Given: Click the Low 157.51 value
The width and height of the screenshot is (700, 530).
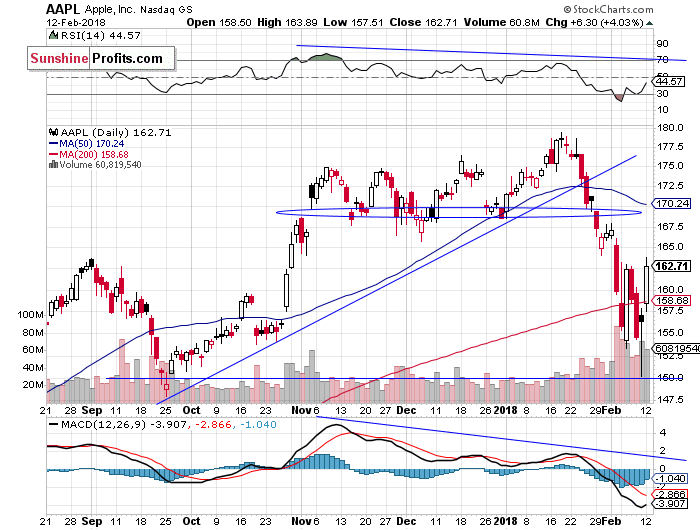Looking at the screenshot, I should pyautogui.click(x=353, y=22).
